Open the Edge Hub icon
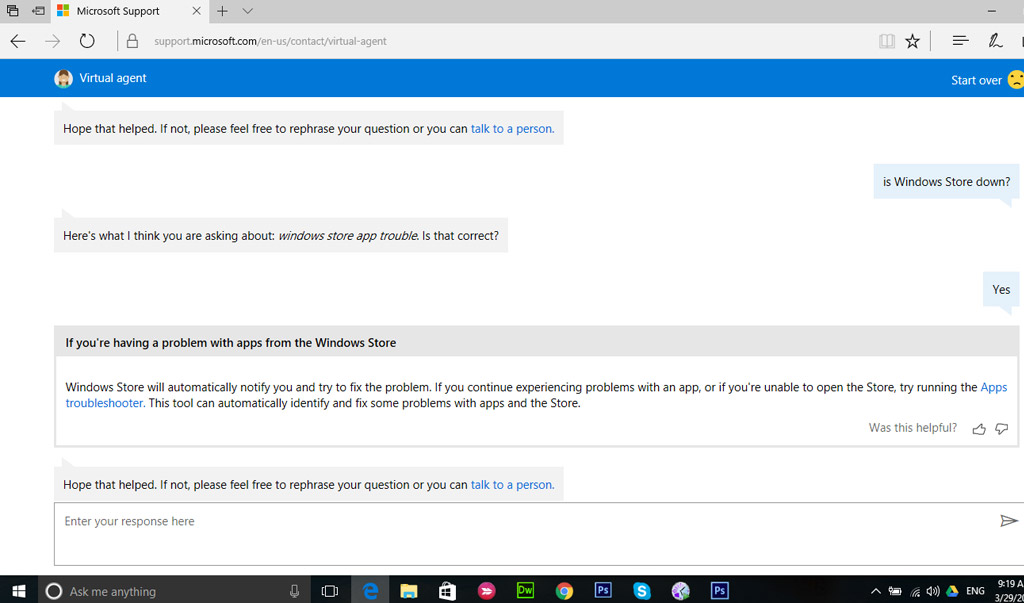1024x603 pixels. (x=960, y=41)
